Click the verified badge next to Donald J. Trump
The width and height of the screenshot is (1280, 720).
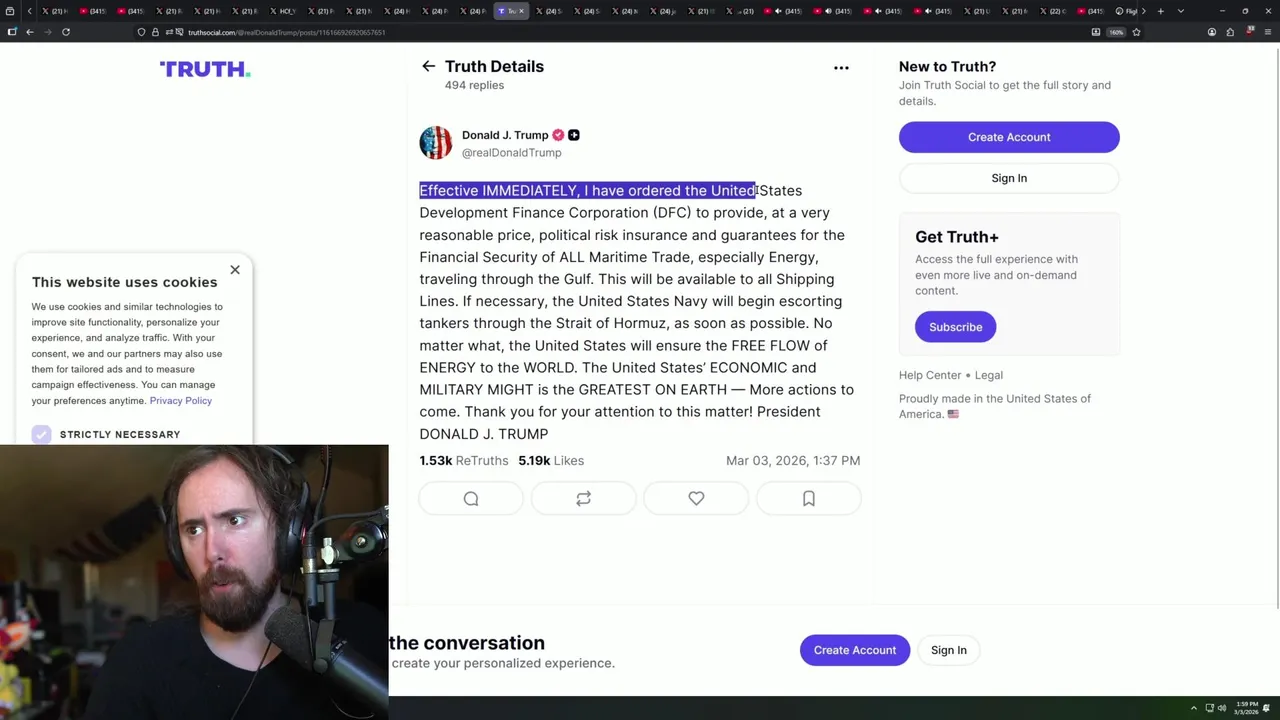point(558,135)
